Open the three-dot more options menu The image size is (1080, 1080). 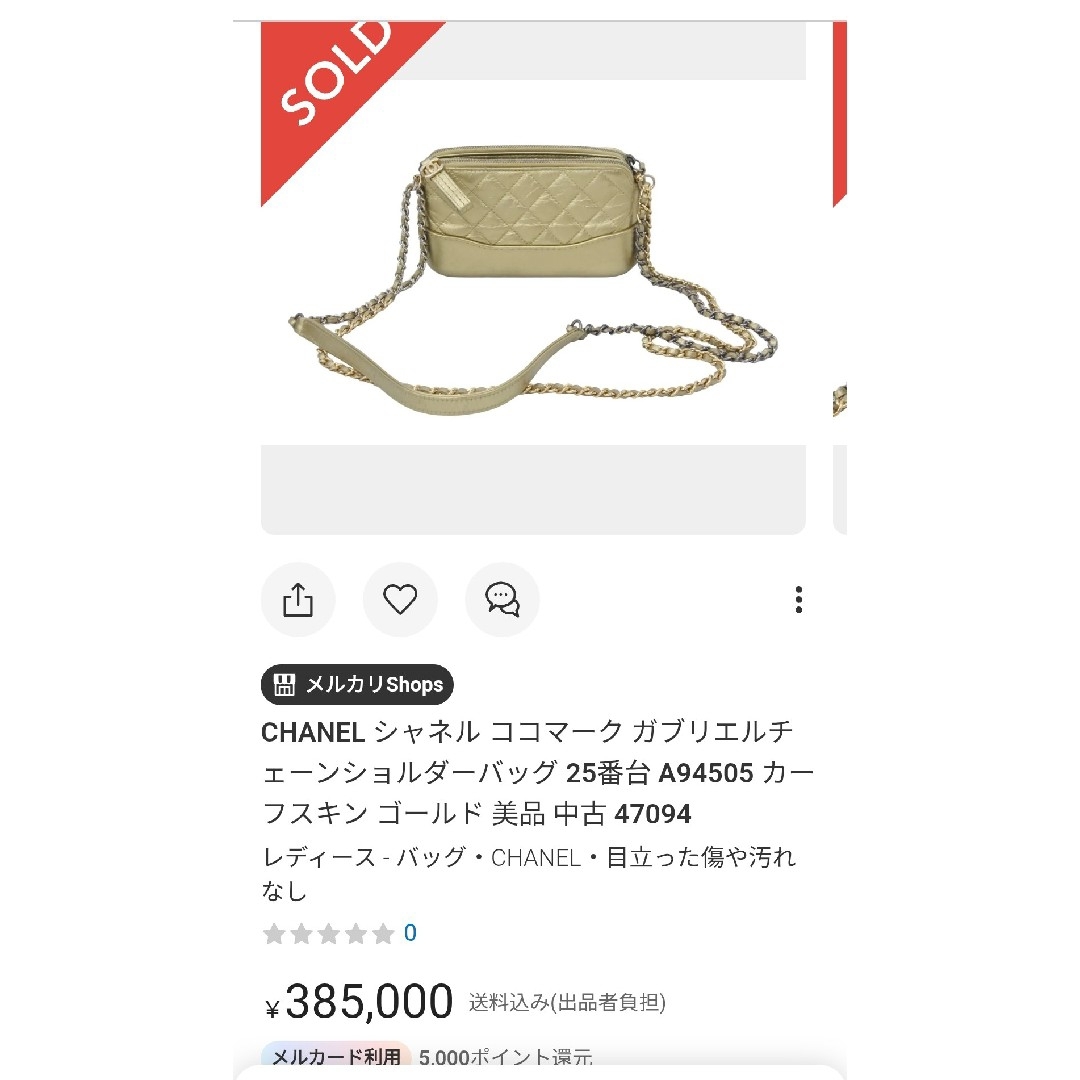click(x=798, y=599)
